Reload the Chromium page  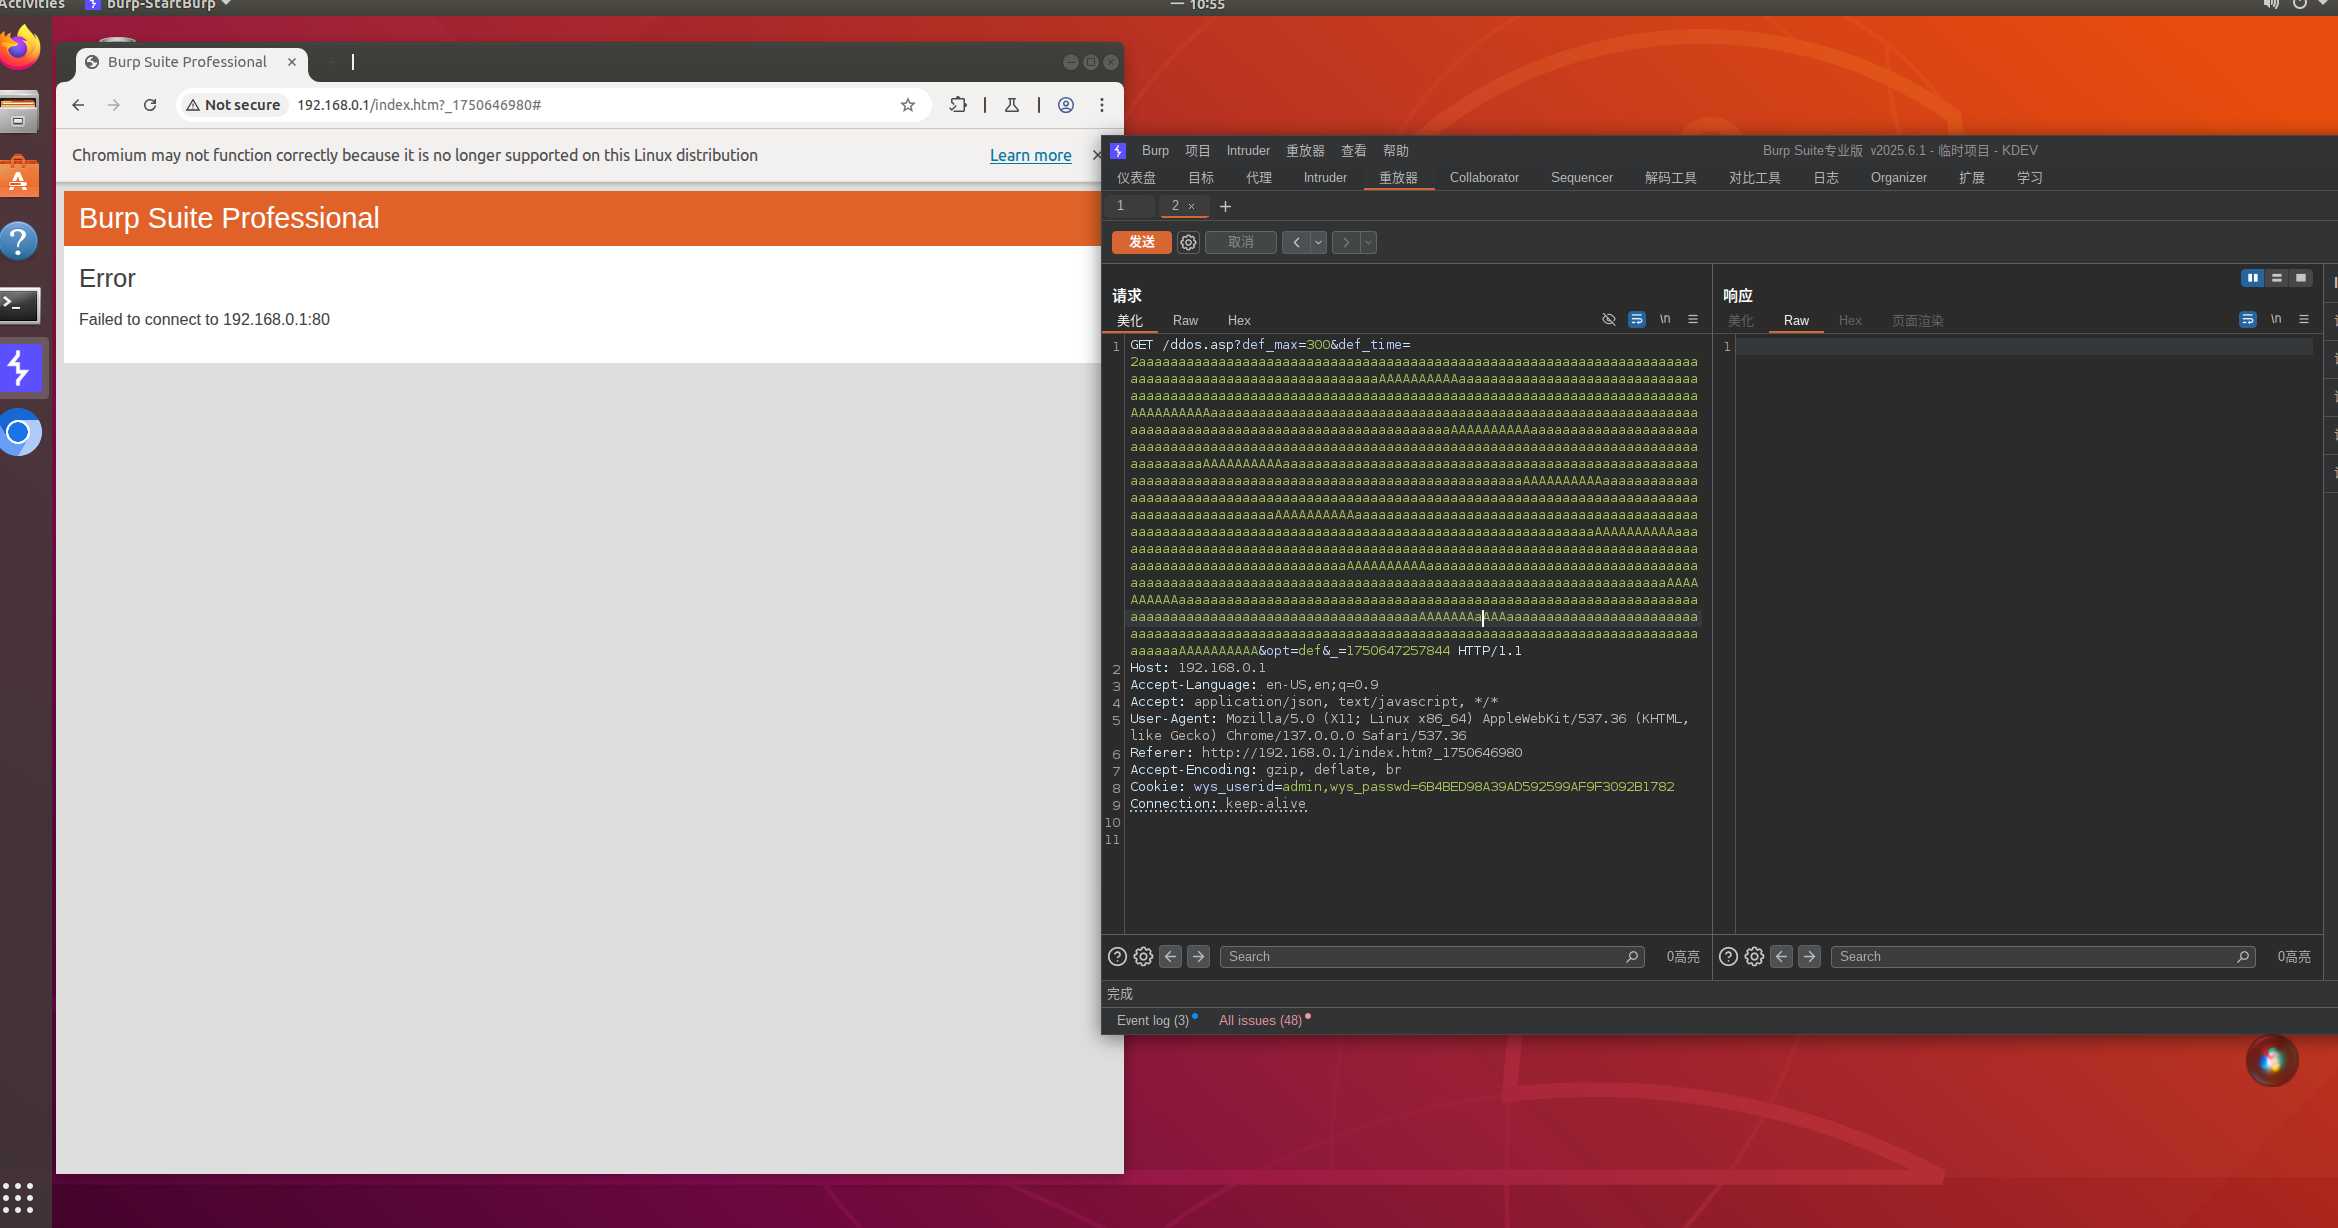click(150, 105)
